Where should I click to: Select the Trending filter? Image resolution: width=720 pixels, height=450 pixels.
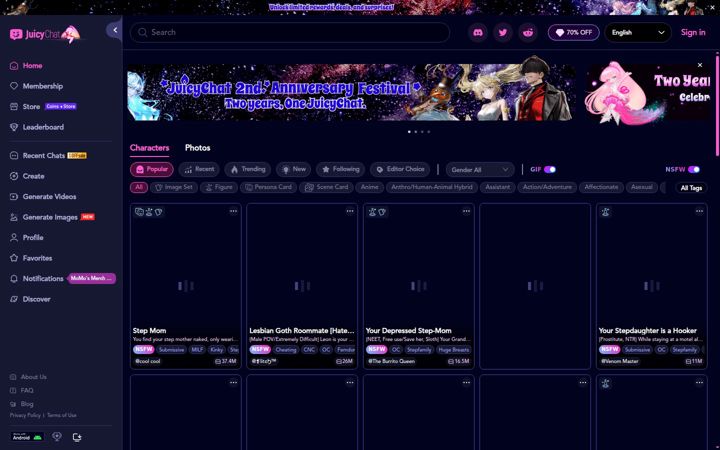(x=248, y=169)
